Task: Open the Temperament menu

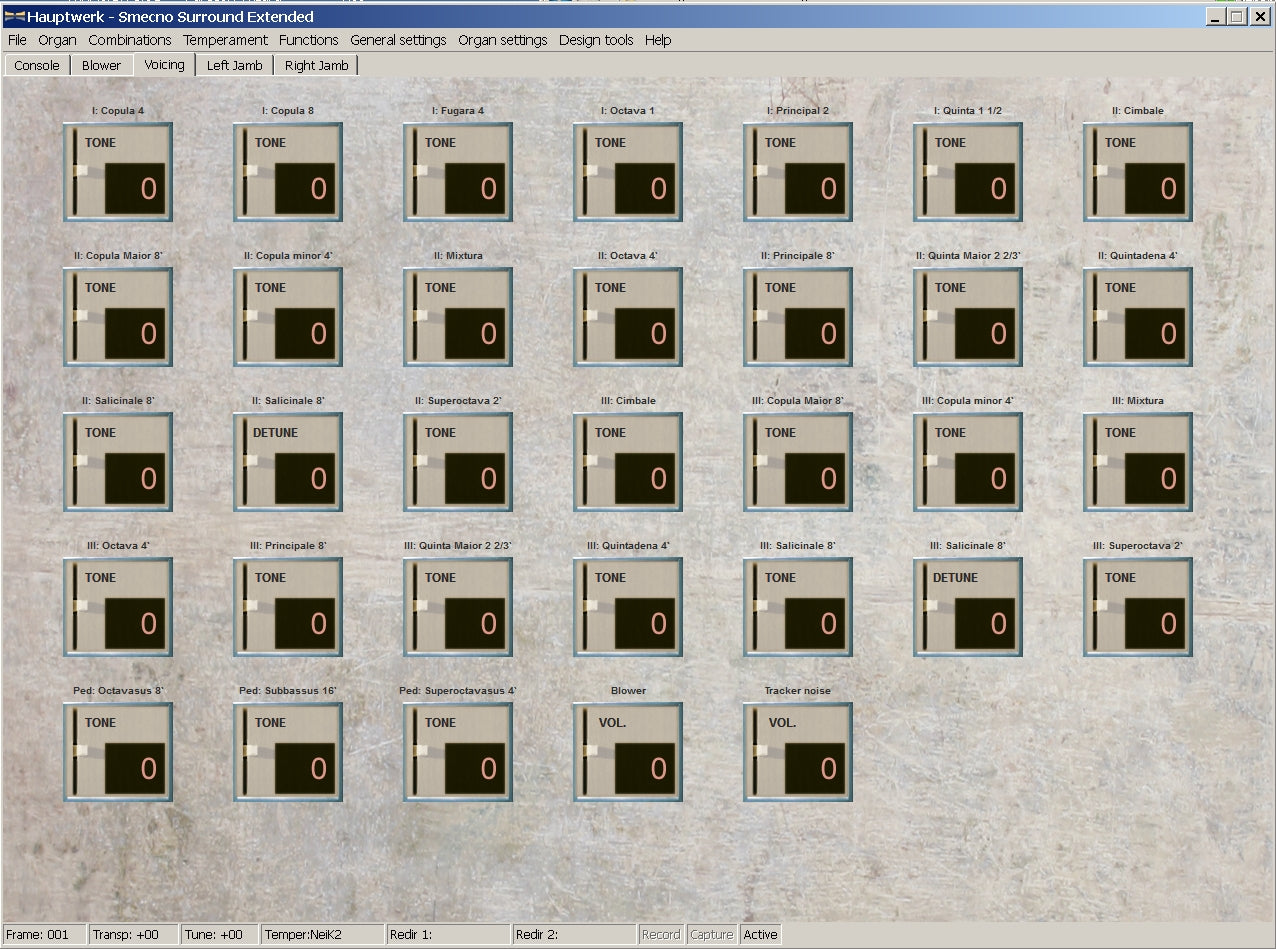Action: [225, 40]
